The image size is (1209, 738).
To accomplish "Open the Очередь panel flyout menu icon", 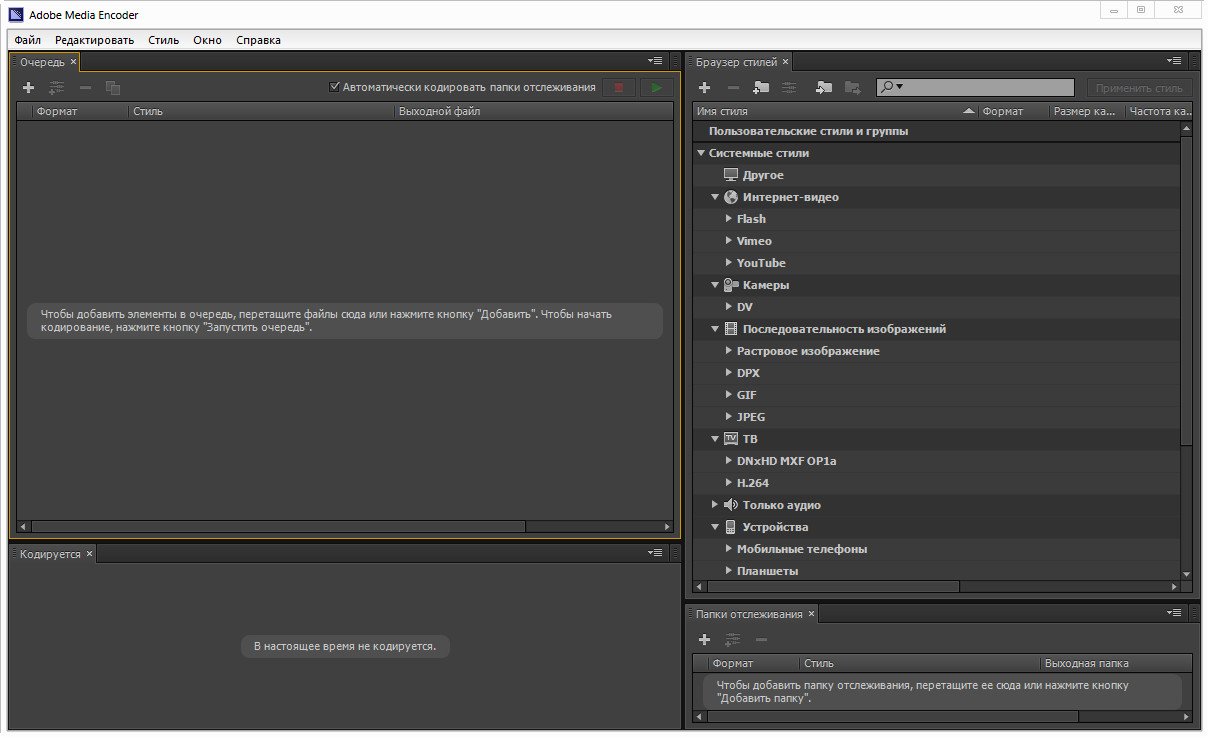I will pos(655,62).
